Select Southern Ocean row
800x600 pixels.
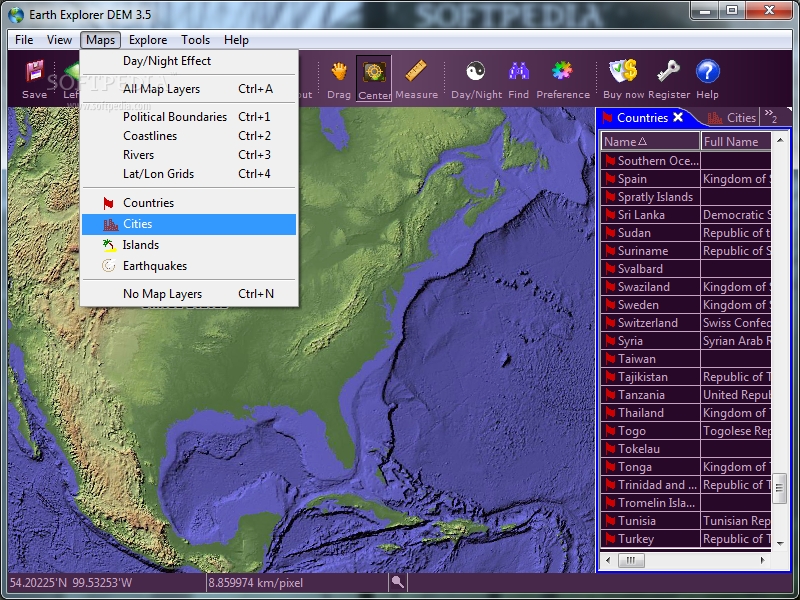686,161
